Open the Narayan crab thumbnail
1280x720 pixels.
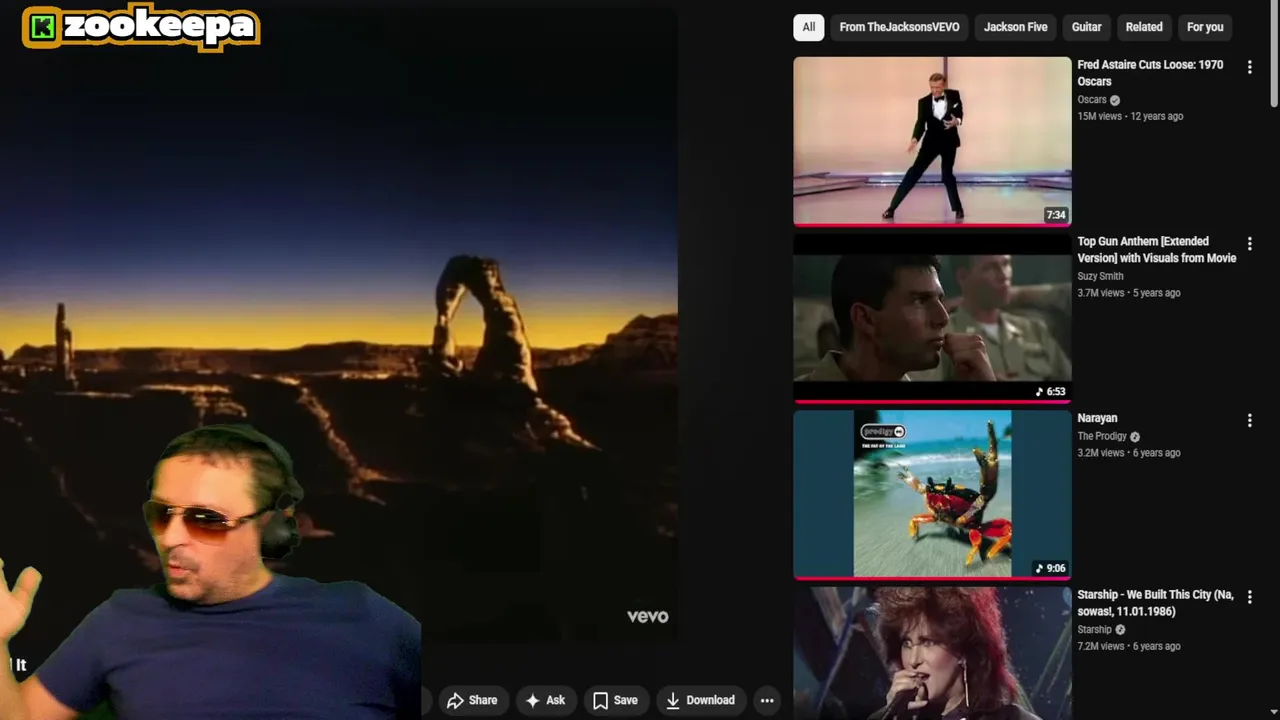(932, 495)
